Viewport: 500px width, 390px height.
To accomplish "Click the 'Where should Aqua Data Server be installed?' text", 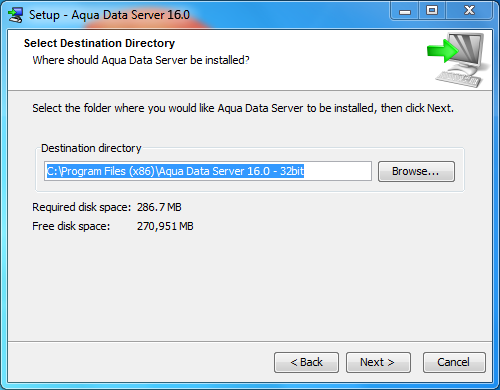I will (x=141, y=60).
